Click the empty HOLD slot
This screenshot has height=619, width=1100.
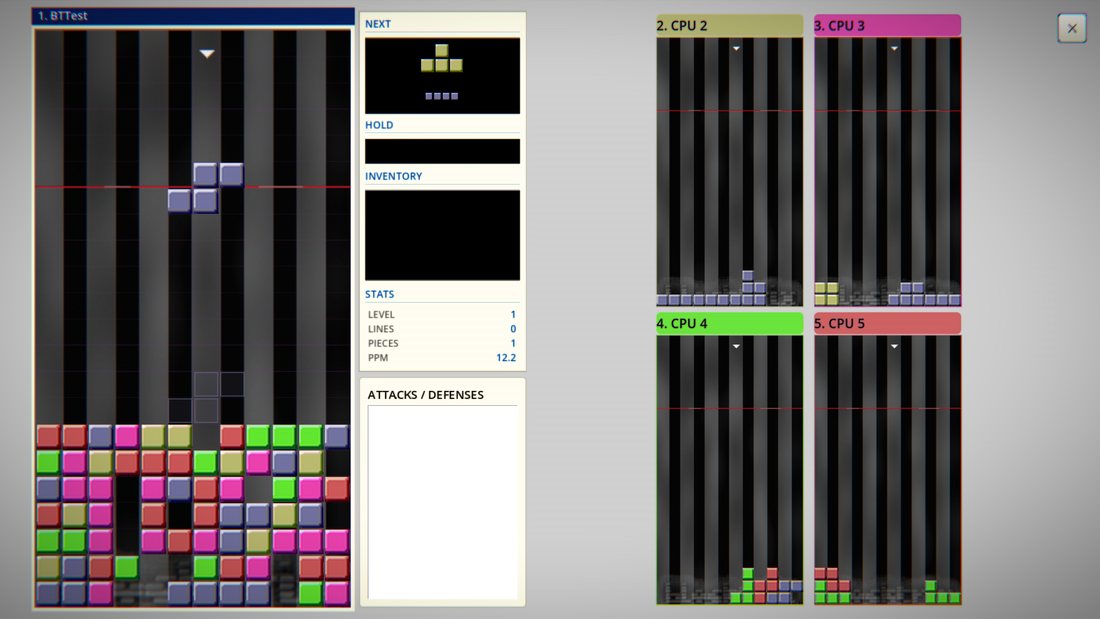point(442,151)
